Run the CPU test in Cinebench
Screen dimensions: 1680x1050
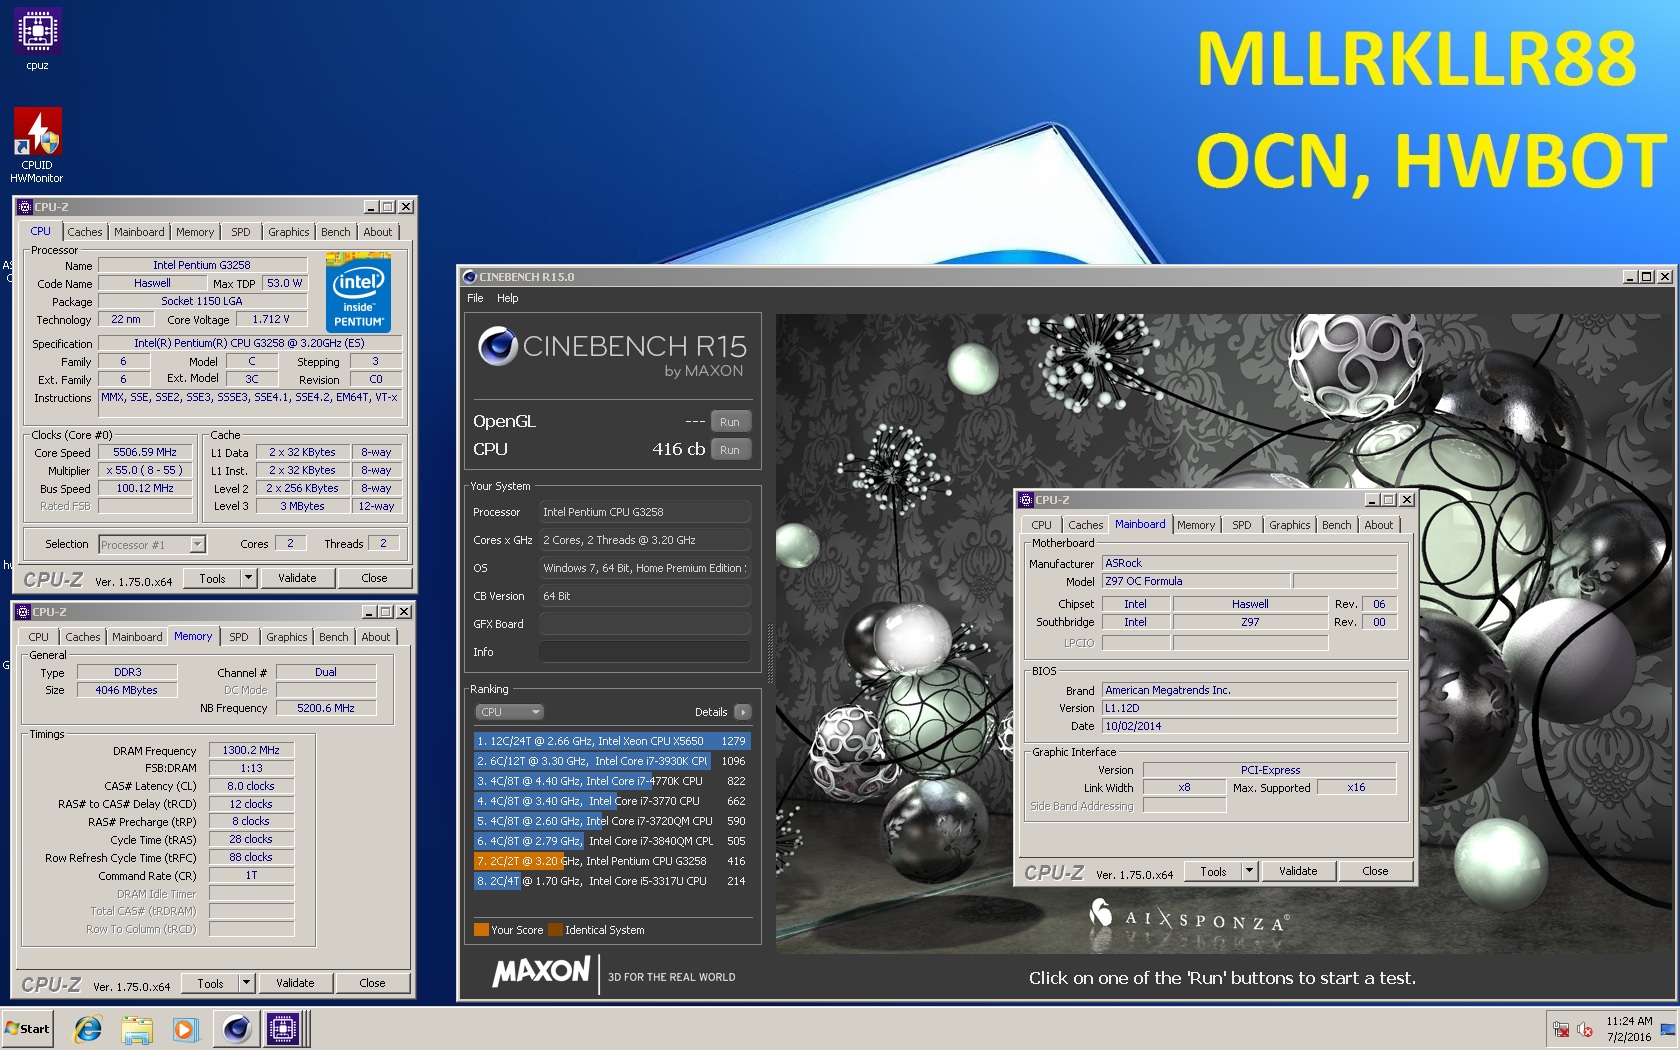coord(730,450)
